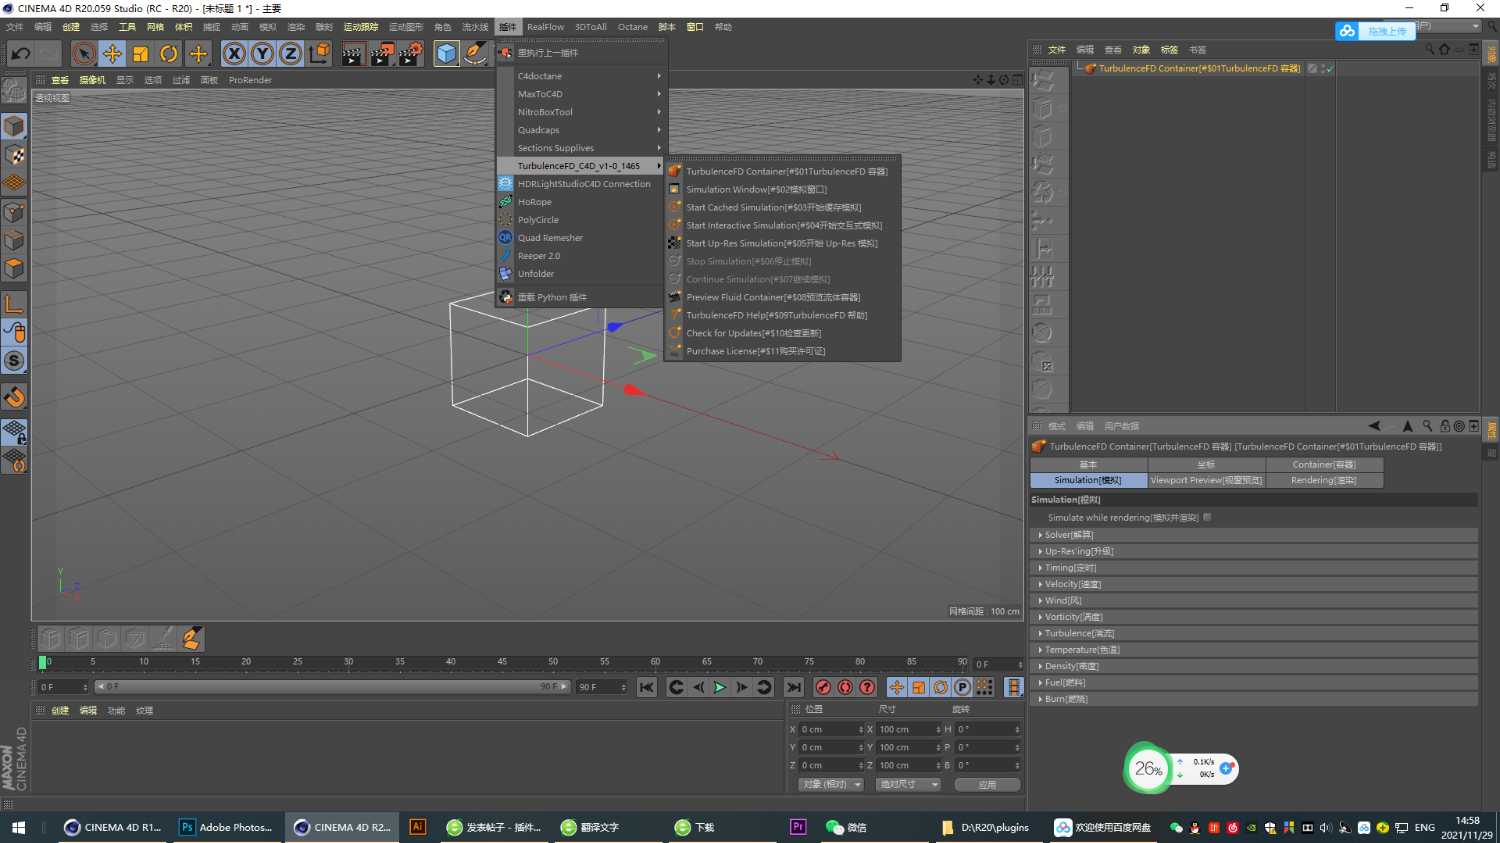Choose Start Cached Simulation
Screen dimensions: 1500x843
point(773,207)
